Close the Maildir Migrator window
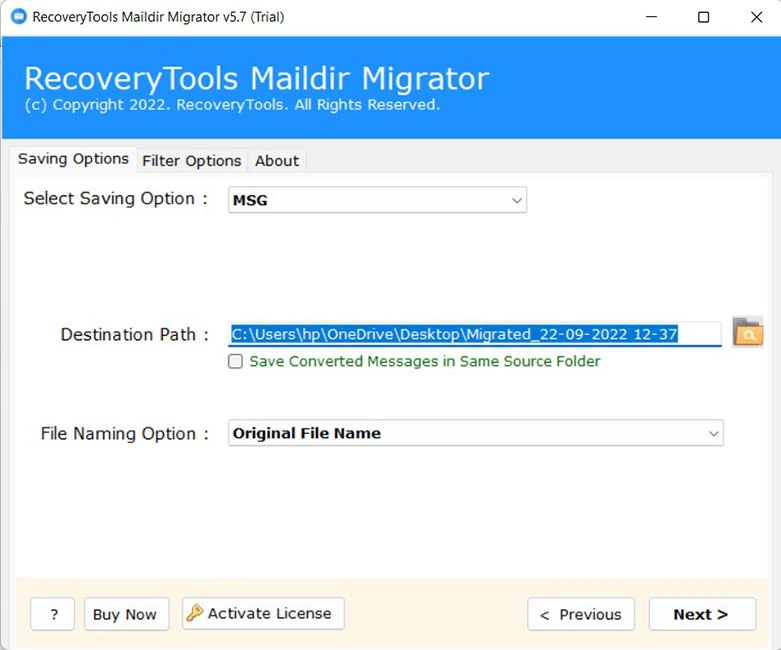 click(755, 17)
